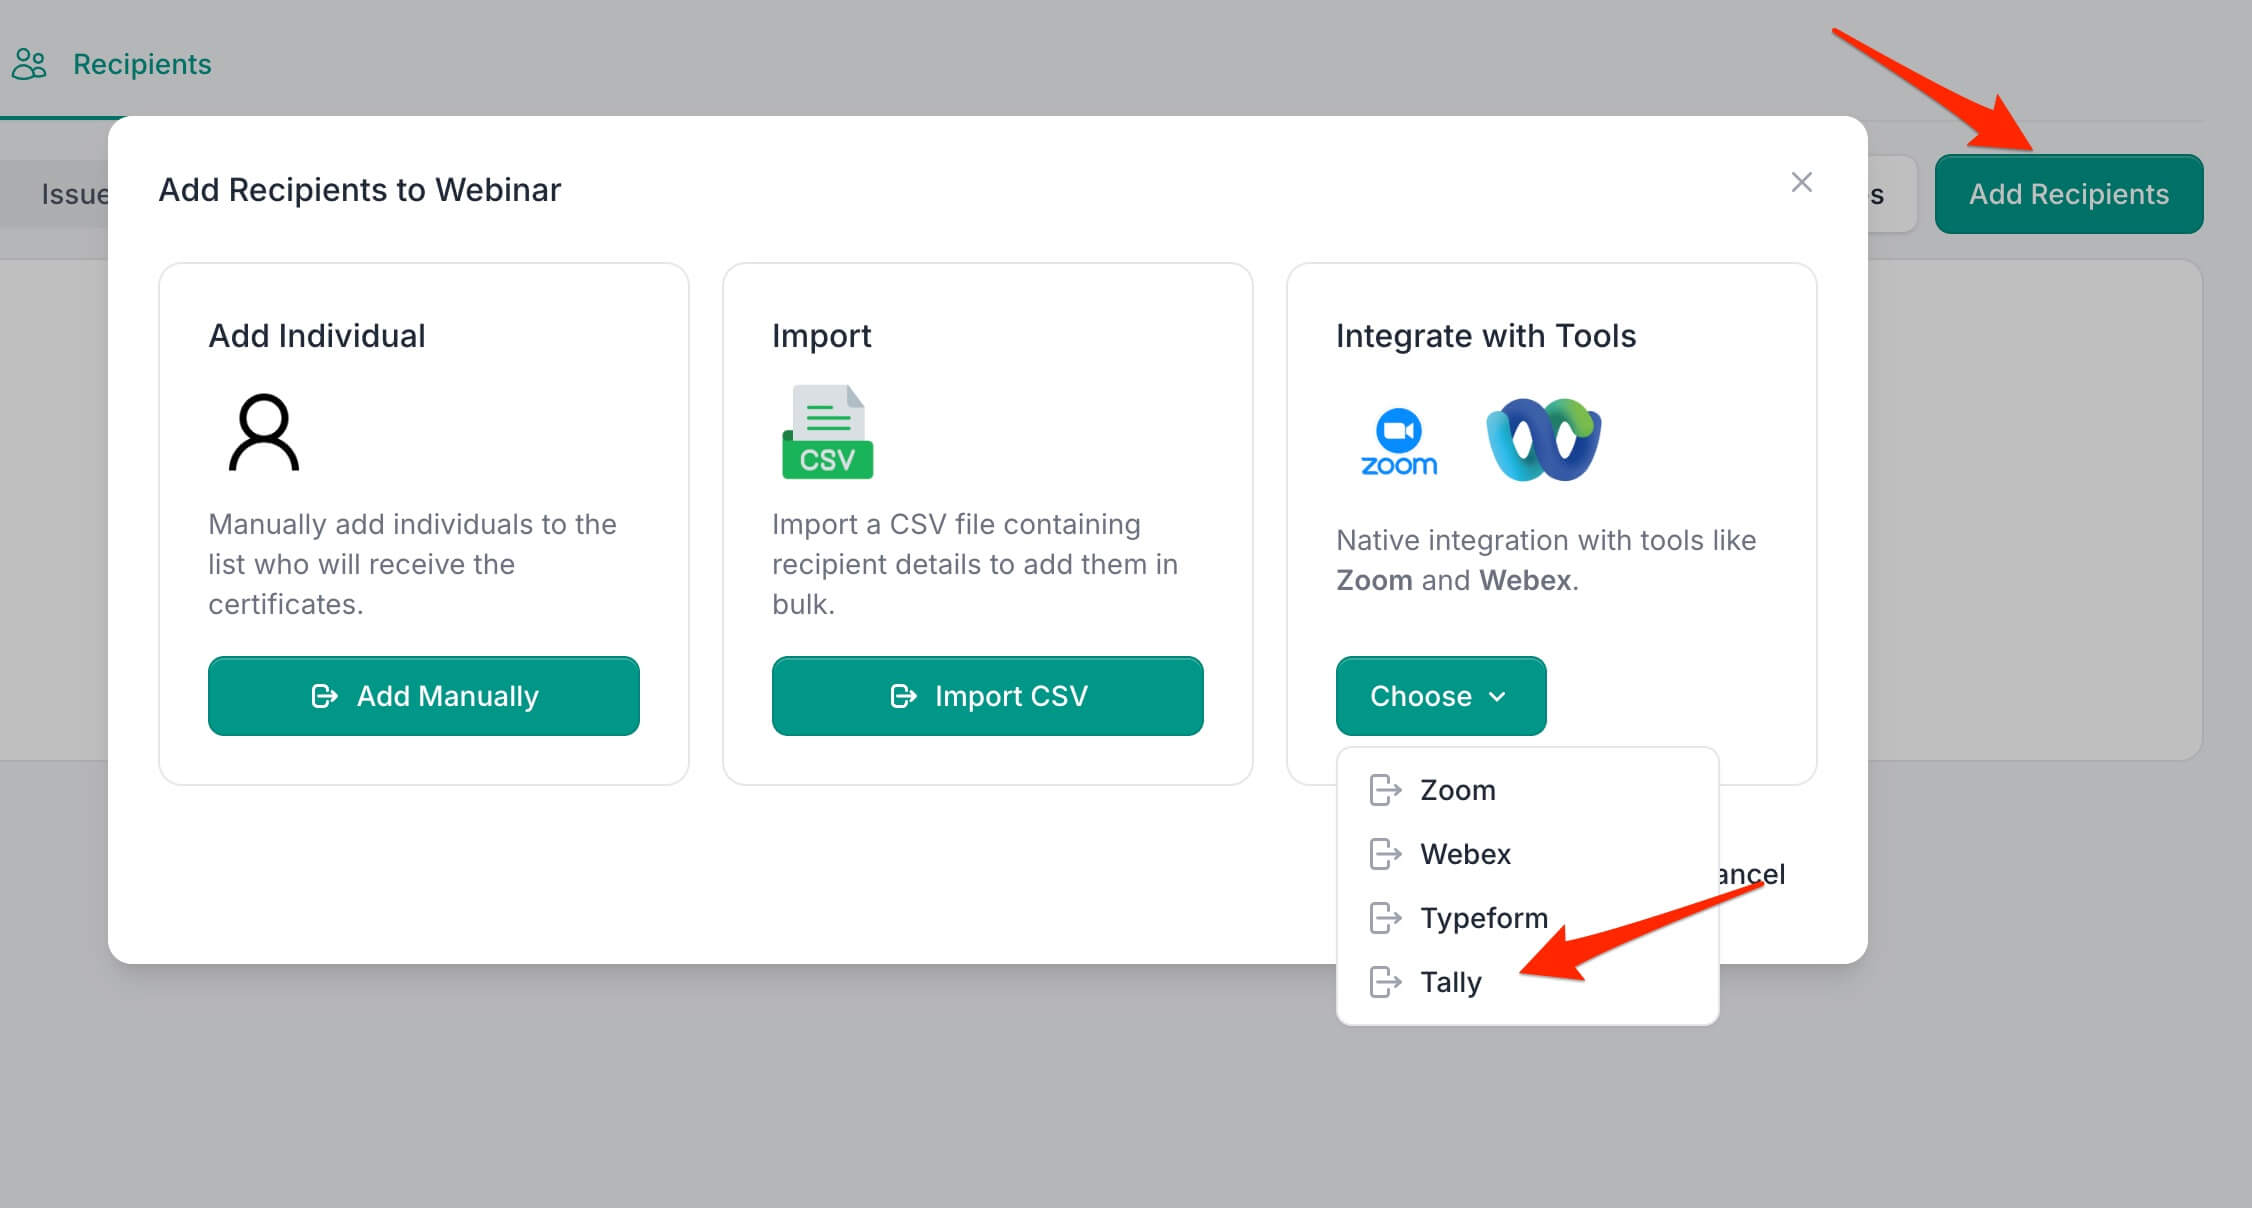Select Webex from the dropdown menu
This screenshot has height=1208, width=2252.
tap(1465, 854)
